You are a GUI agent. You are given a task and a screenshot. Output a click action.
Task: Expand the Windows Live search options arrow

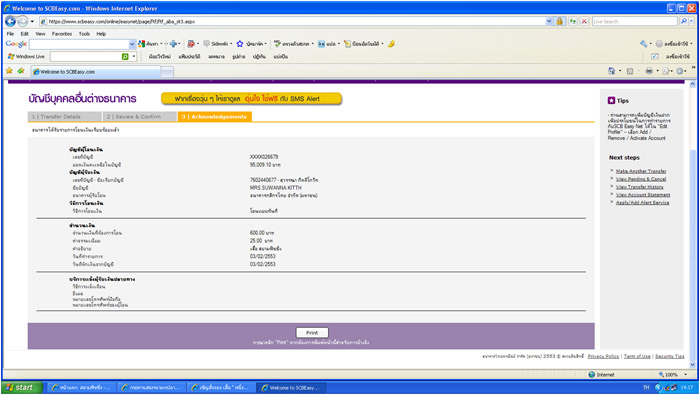(133, 57)
